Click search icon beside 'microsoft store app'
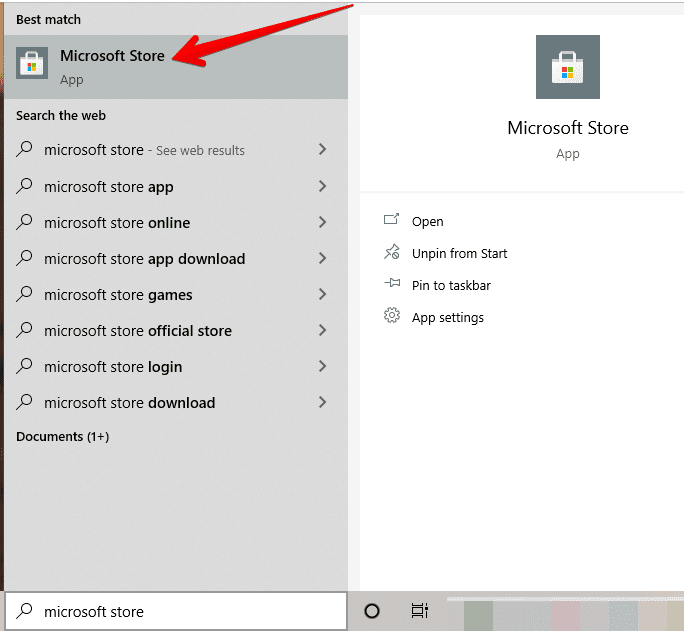This screenshot has height=631, width=684. (x=24, y=186)
